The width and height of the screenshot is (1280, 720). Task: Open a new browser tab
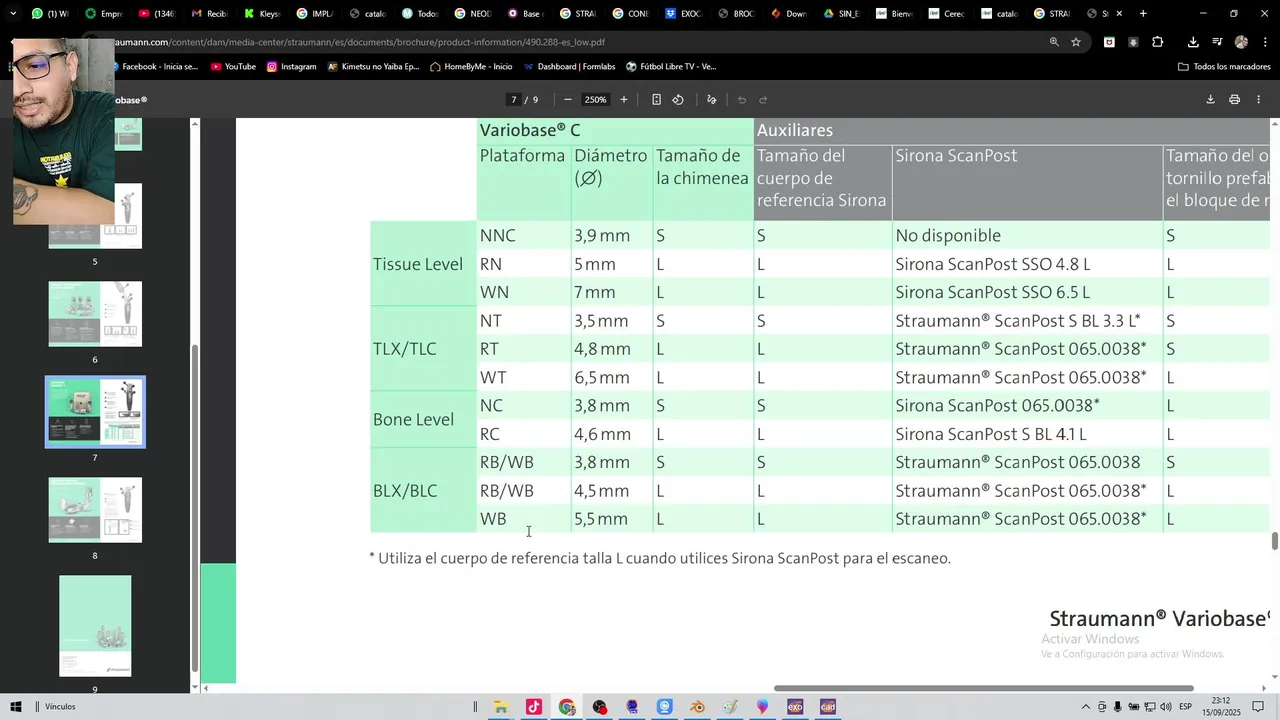(1143, 14)
